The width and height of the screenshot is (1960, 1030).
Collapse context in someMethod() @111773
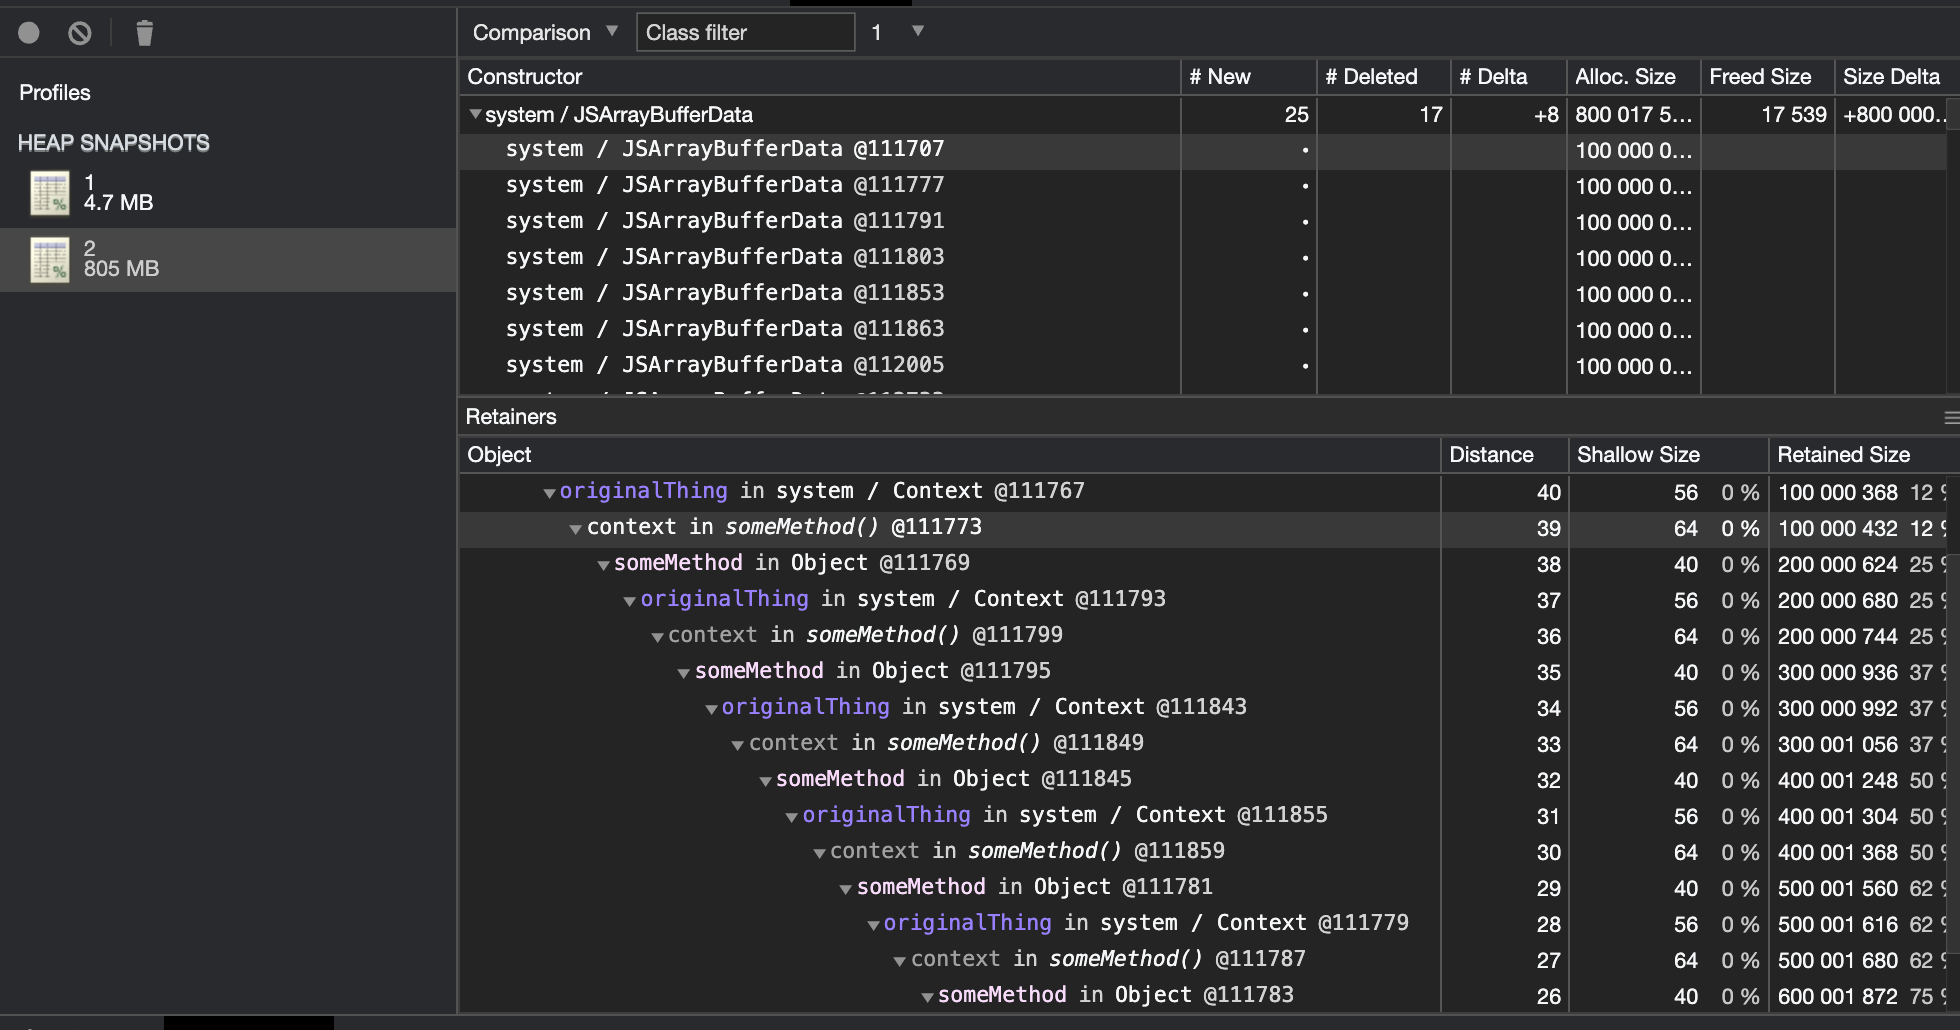(575, 529)
